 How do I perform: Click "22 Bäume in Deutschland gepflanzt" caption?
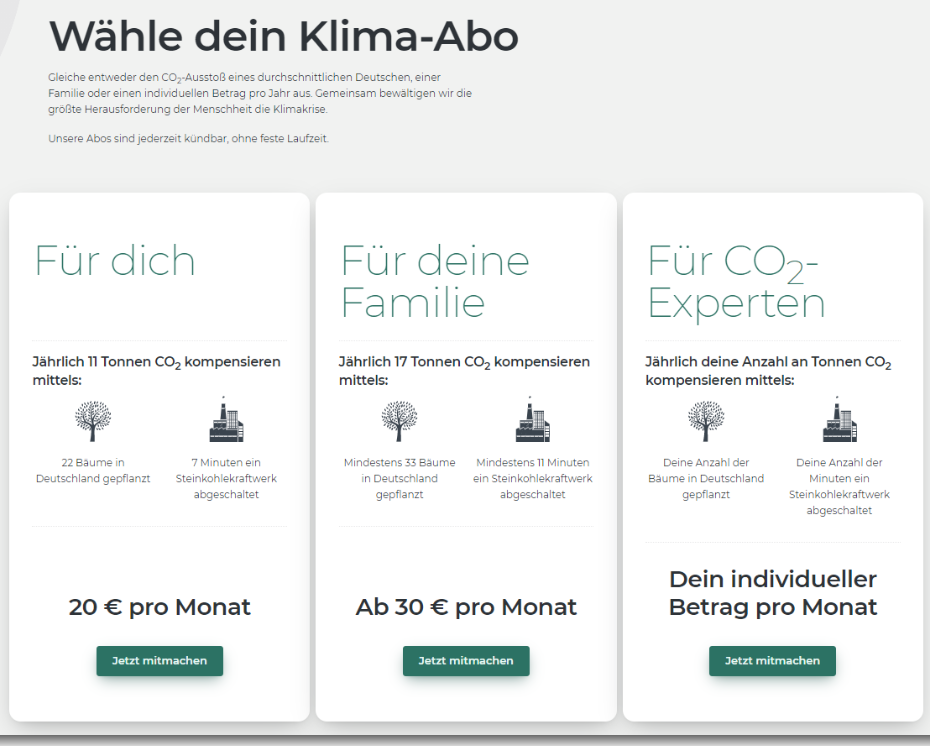click(x=93, y=470)
